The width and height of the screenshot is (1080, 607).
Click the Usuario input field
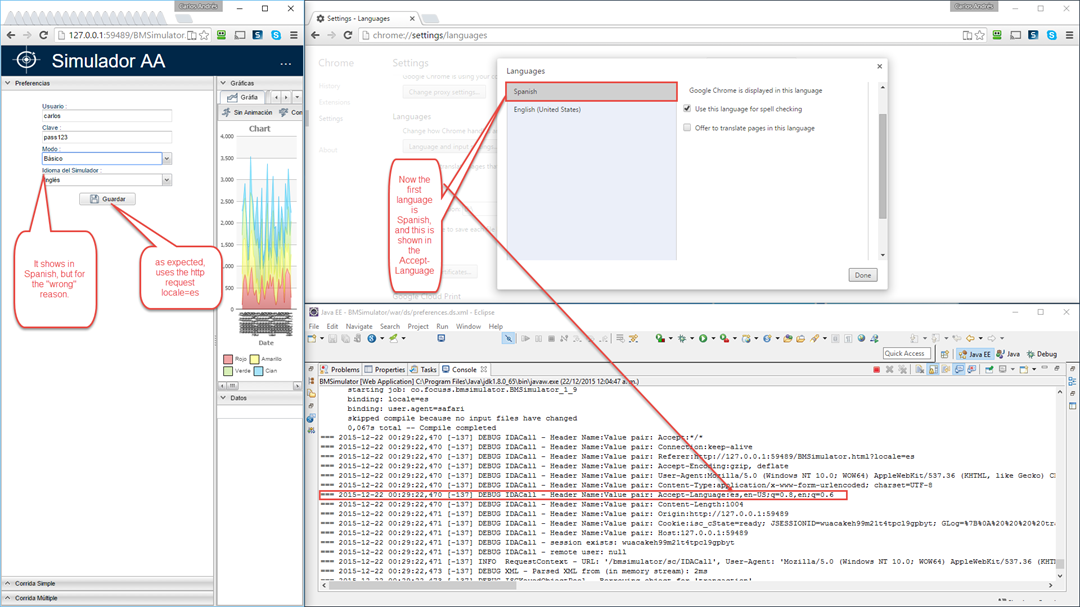(107, 116)
